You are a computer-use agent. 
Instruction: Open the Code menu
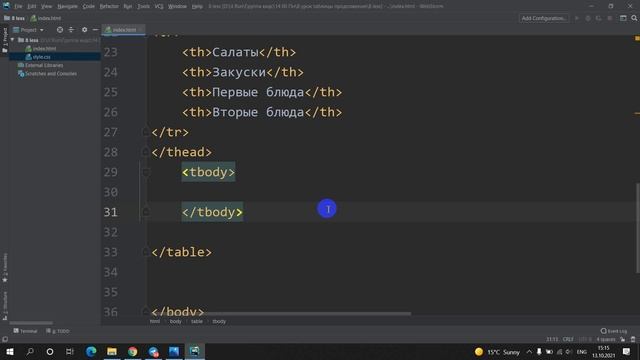click(89, 6)
